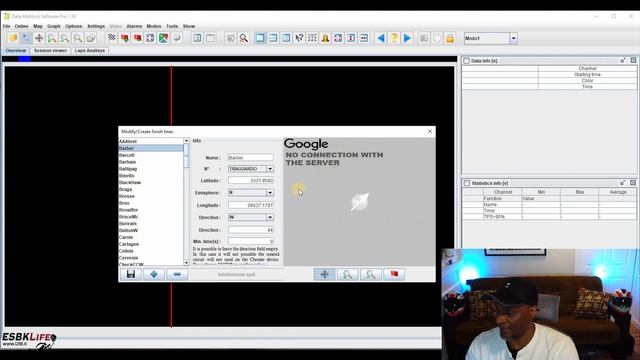The image size is (640, 360).
Task: Choose the pan cross tool in main toolbar
Action: click(39, 38)
